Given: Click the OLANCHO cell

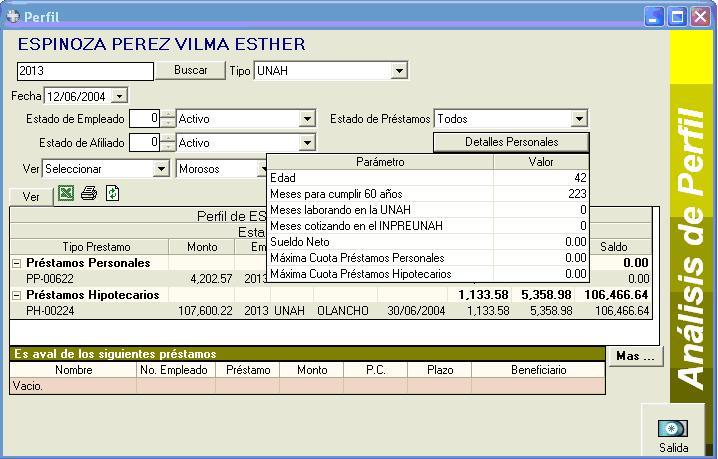Looking at the screenshot, I should point(343,311).
